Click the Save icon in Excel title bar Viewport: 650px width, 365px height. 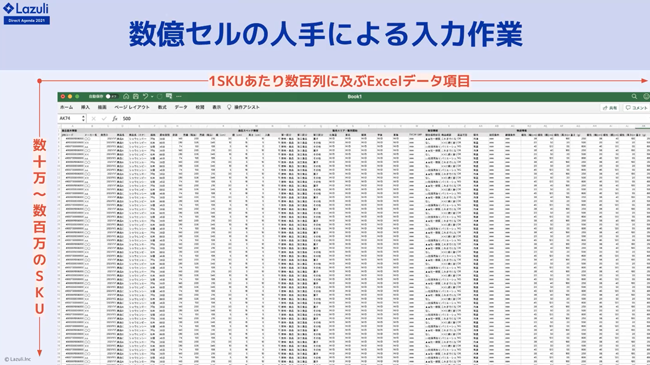tap(136, 96)
